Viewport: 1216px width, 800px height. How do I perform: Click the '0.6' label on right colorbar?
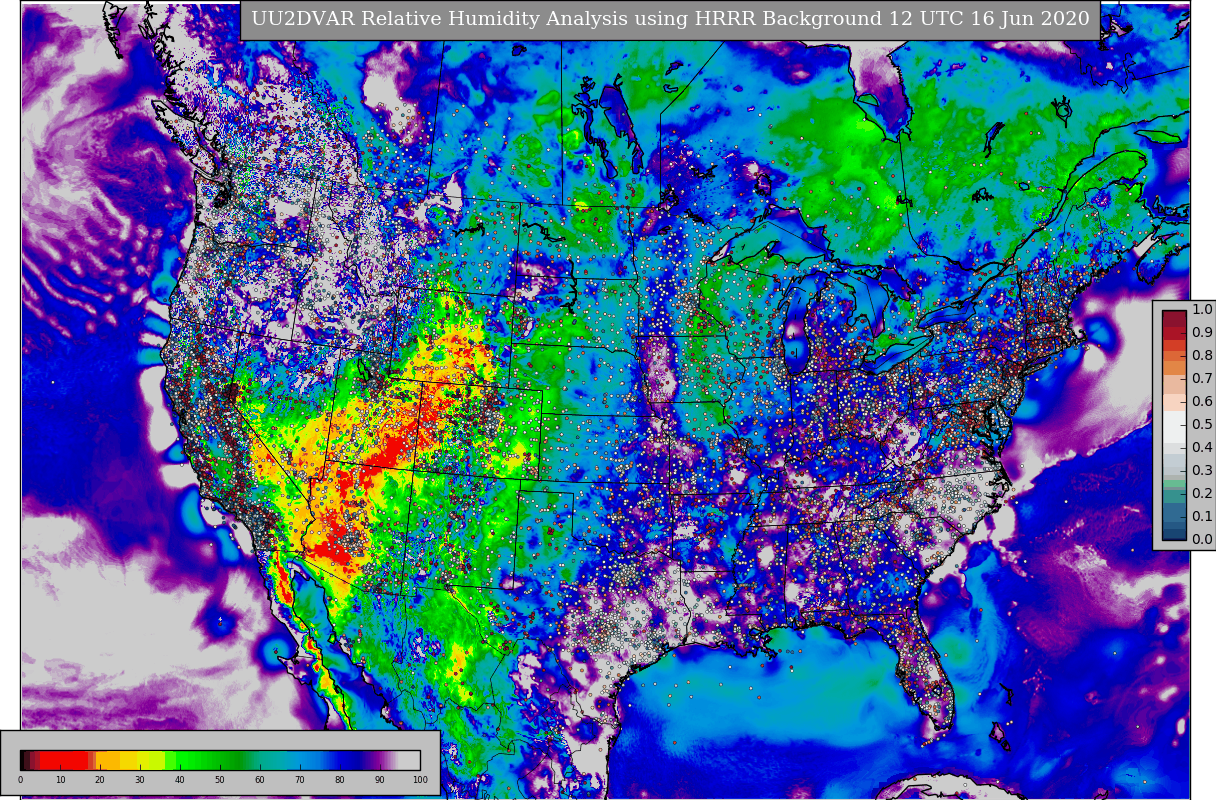point(1202,401)
